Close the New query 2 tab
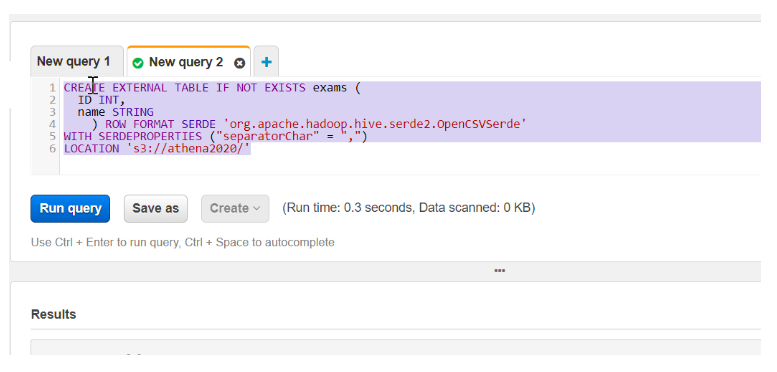The width and height of the screenshot is (777, 372). tap(239, 63)
